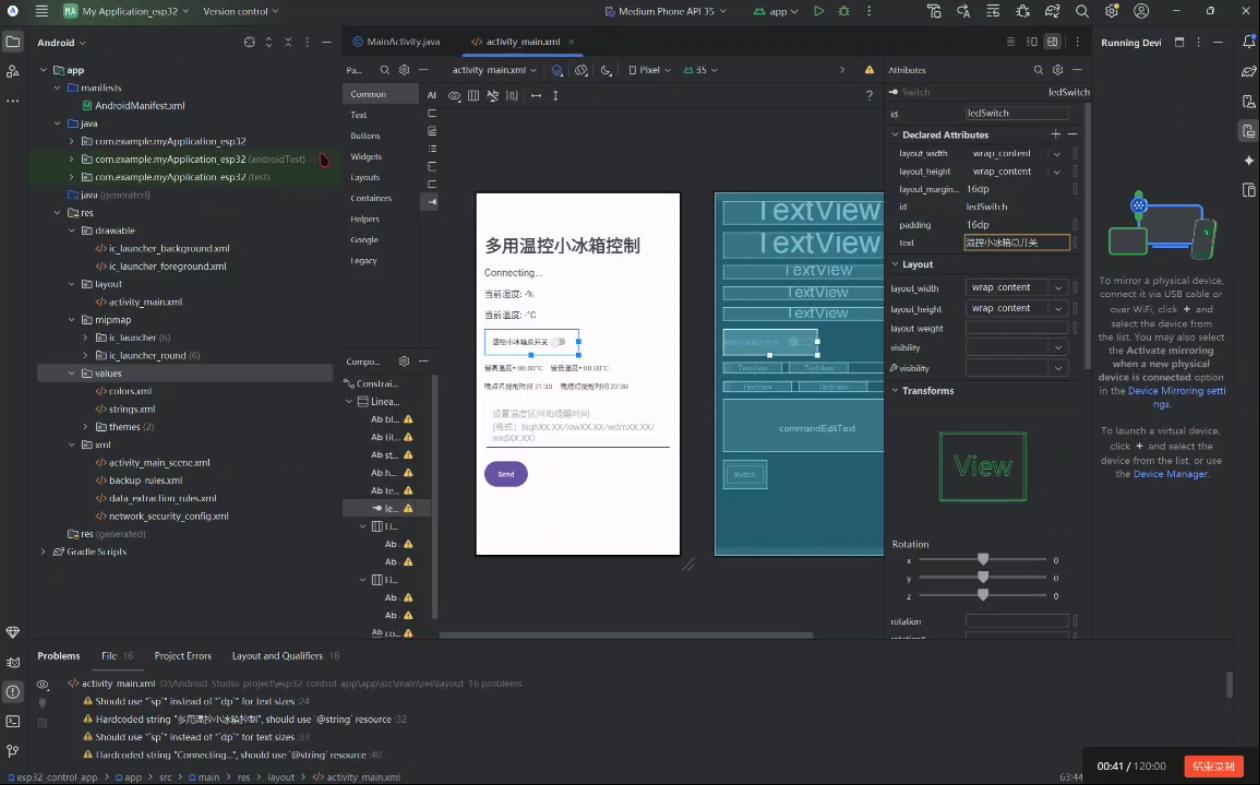
Task: Toggle View Options eye icon in design toolbar
Action: pos(455,96)
